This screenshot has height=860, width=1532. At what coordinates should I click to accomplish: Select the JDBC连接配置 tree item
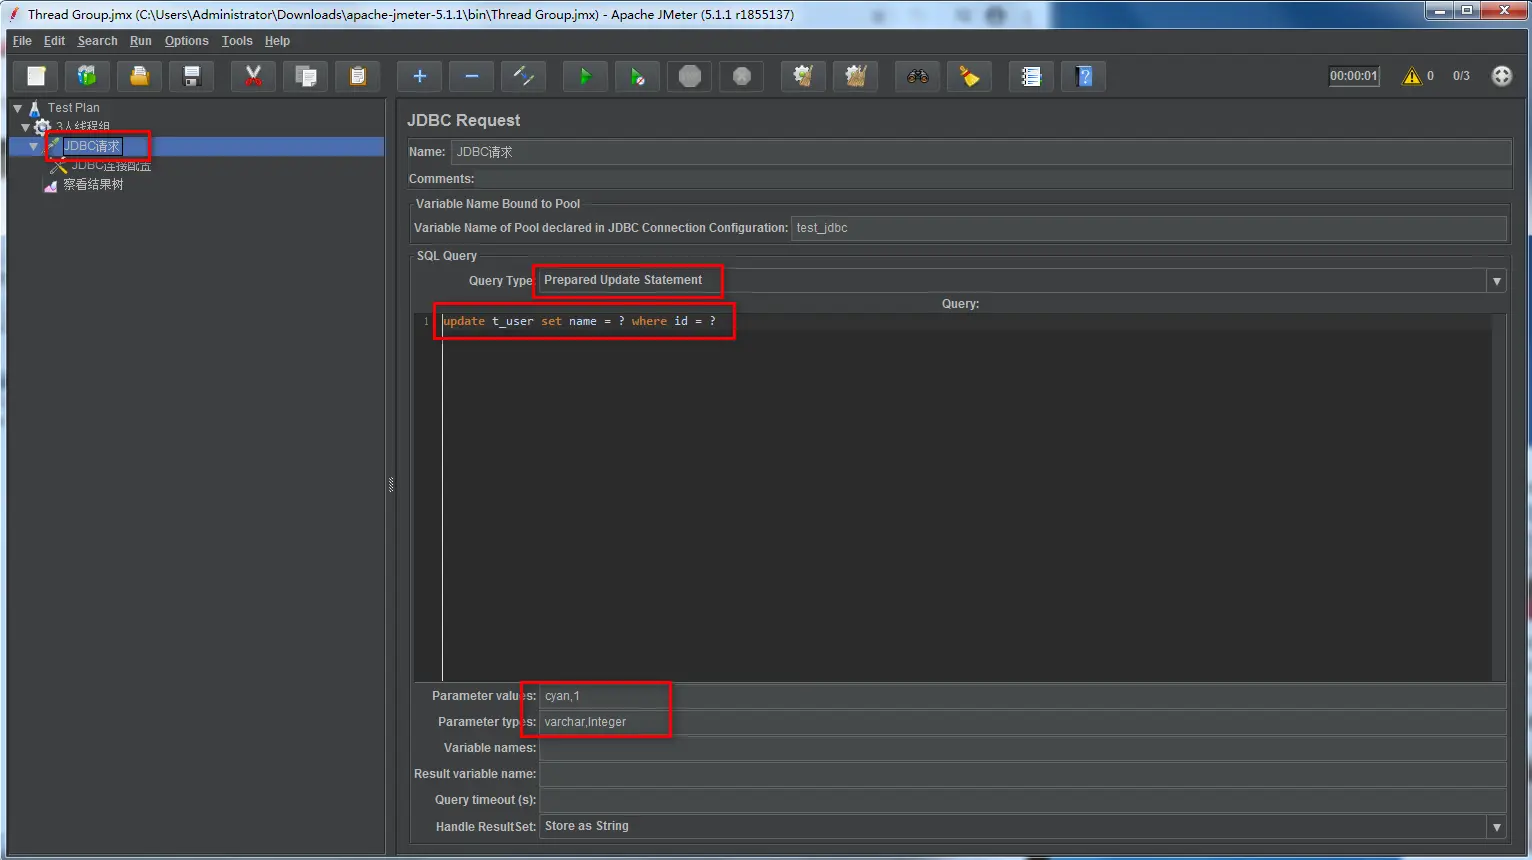[x=111, y=166]
